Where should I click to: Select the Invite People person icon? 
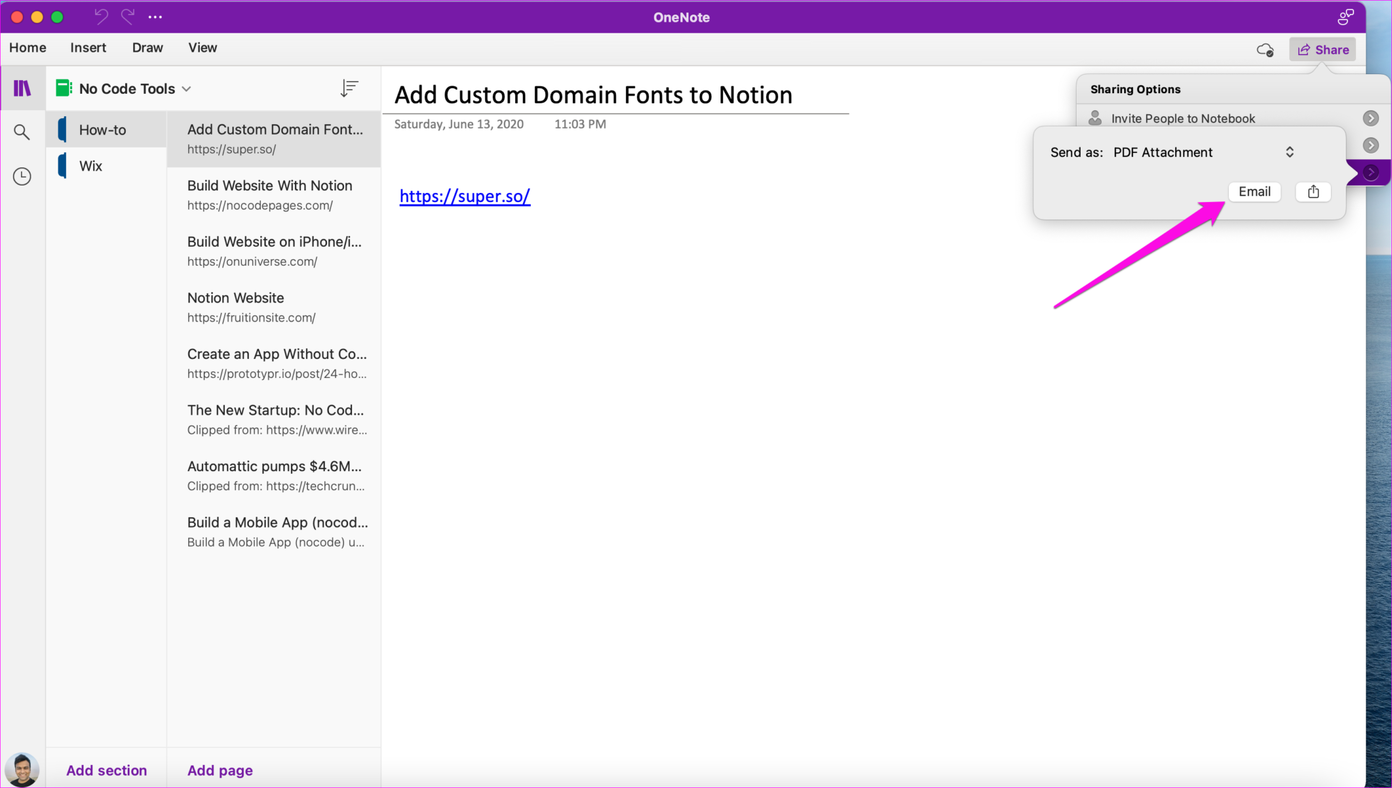pos(1095,117)
